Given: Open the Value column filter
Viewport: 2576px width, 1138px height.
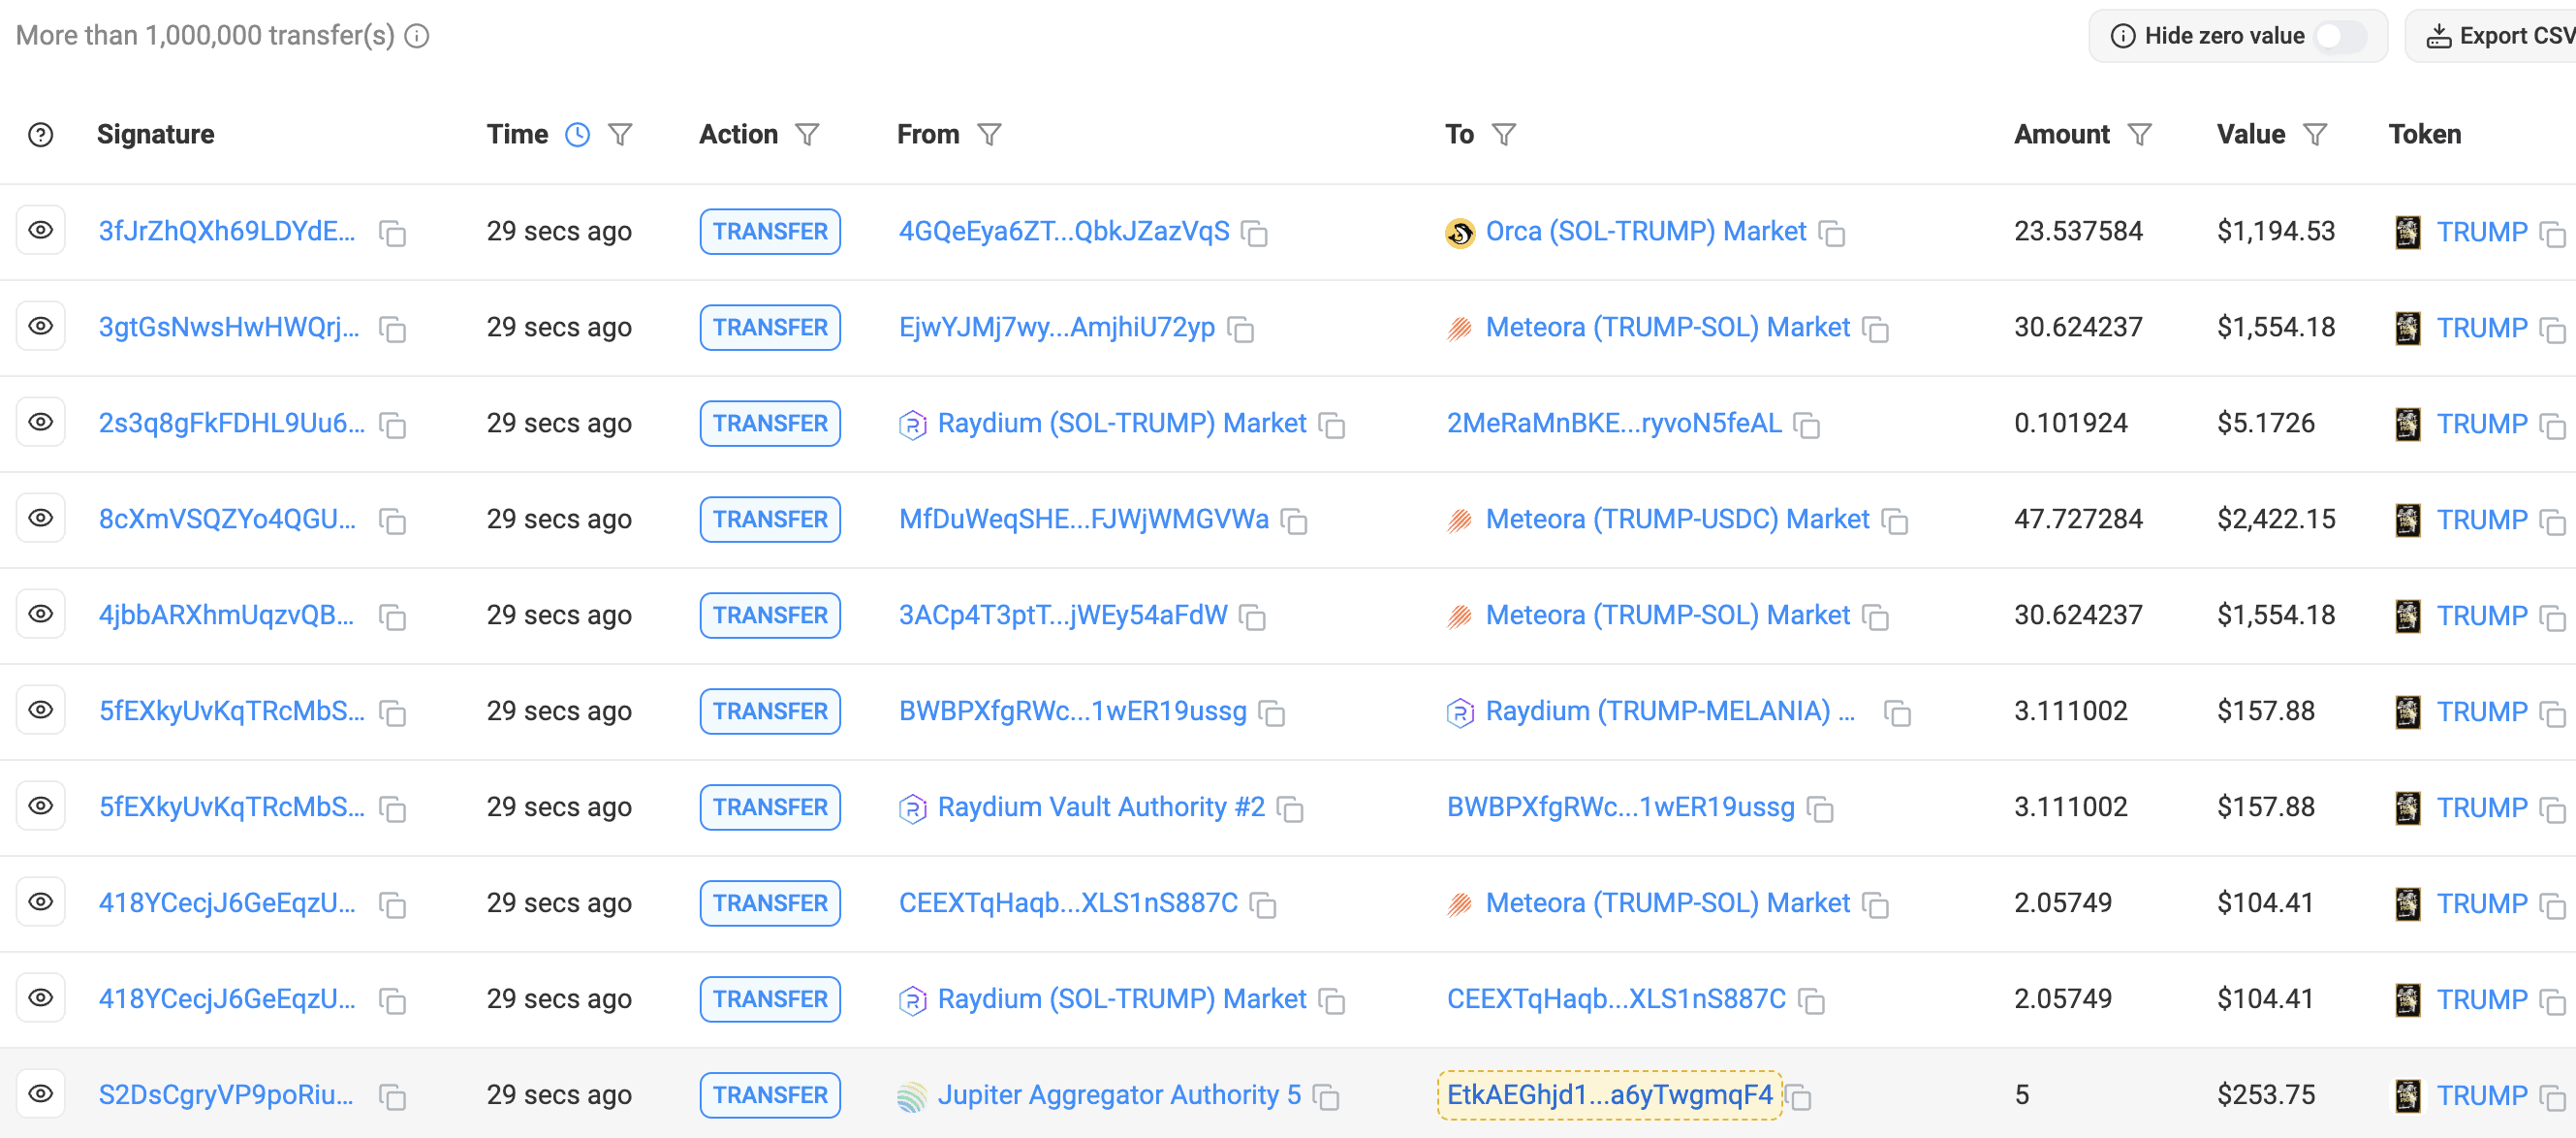Looking at the screenshot, I should pos(2315,135).
